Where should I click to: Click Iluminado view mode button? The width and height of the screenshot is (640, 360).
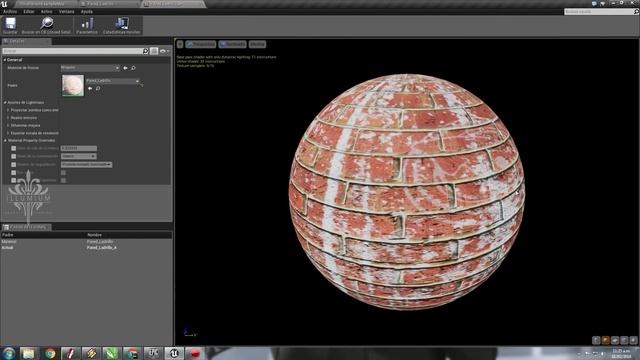[232, 44]
